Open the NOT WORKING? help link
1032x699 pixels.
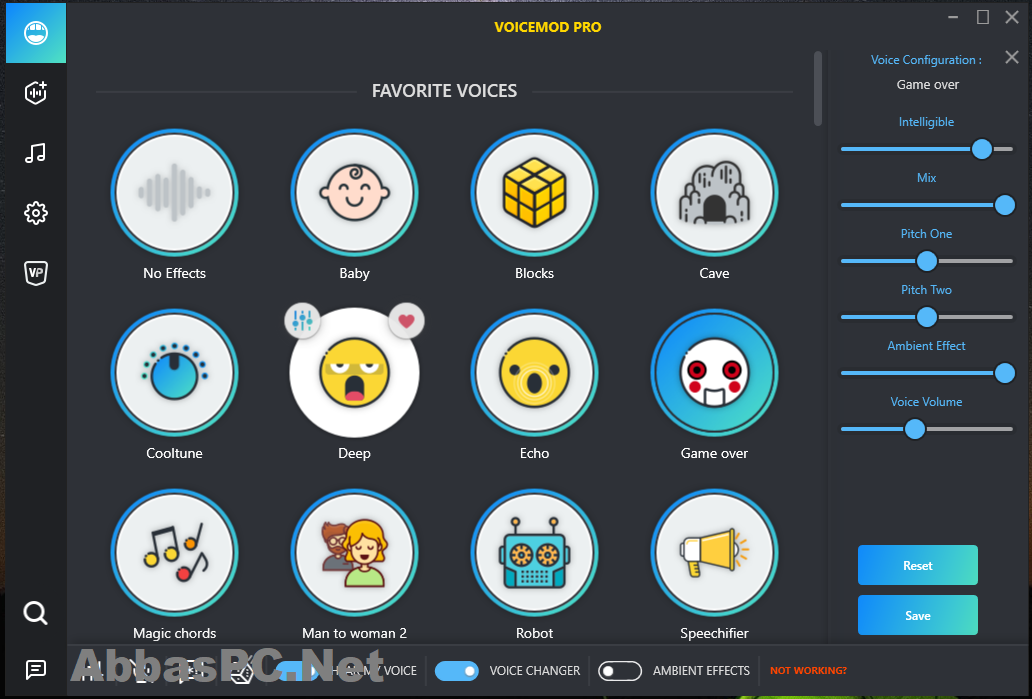808,670
